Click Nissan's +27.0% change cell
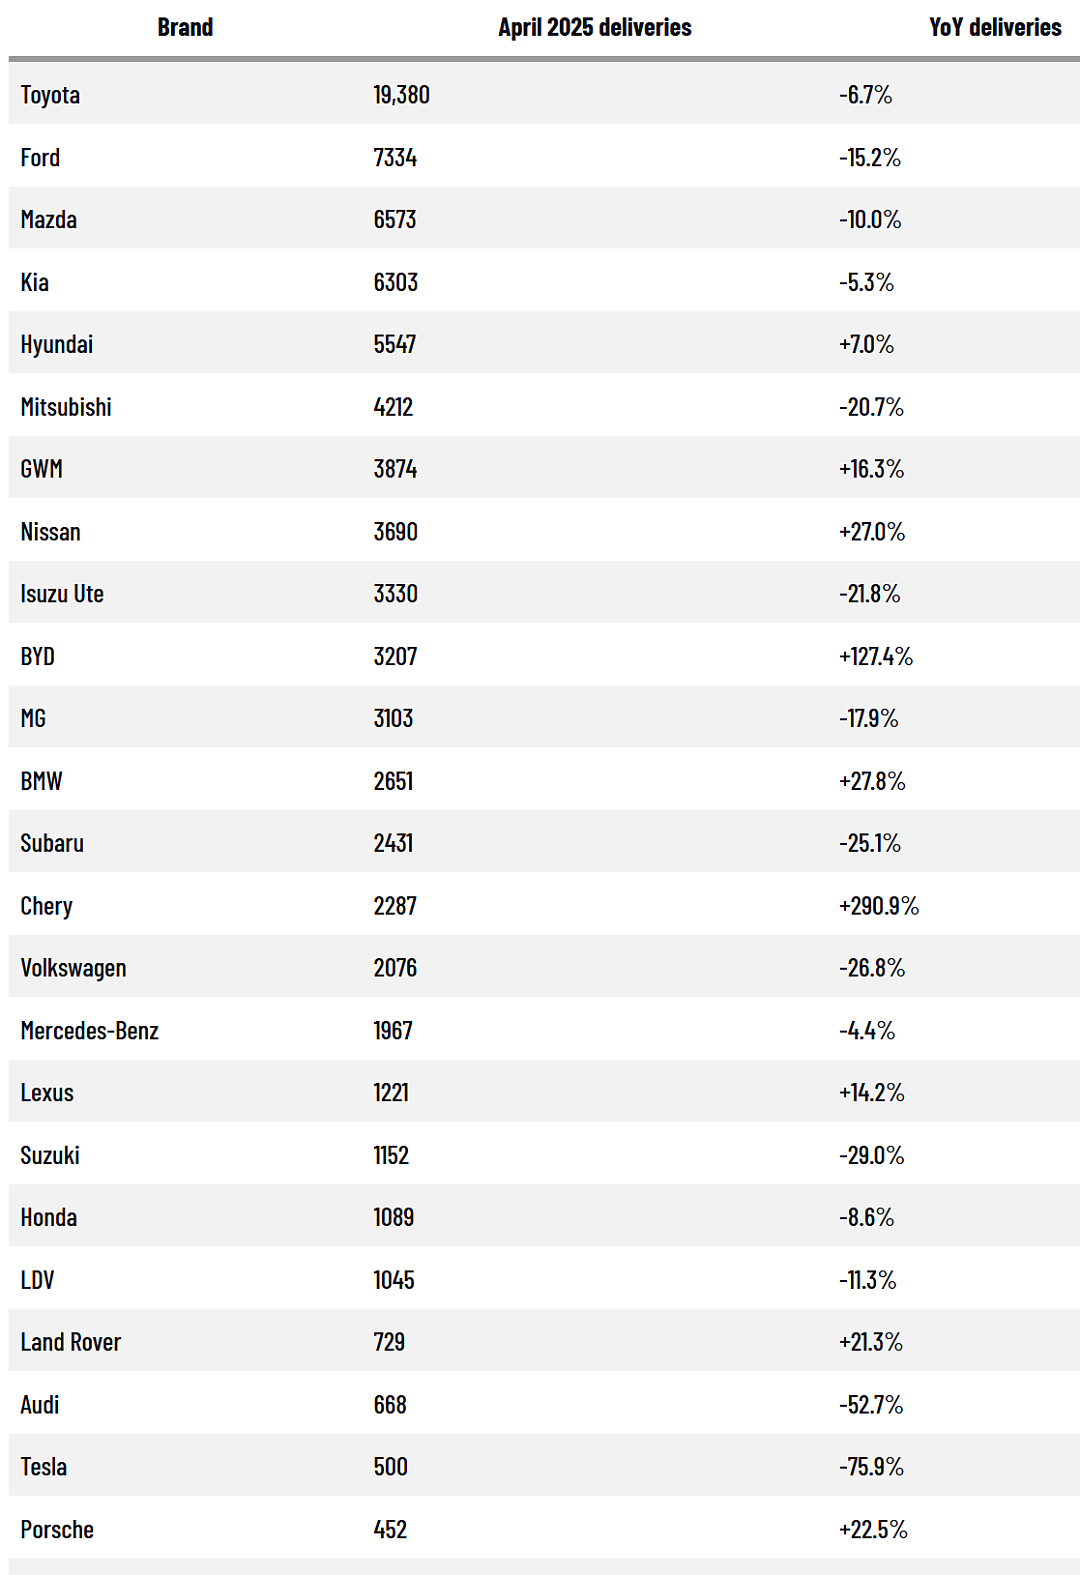 [x=872, y=531]
